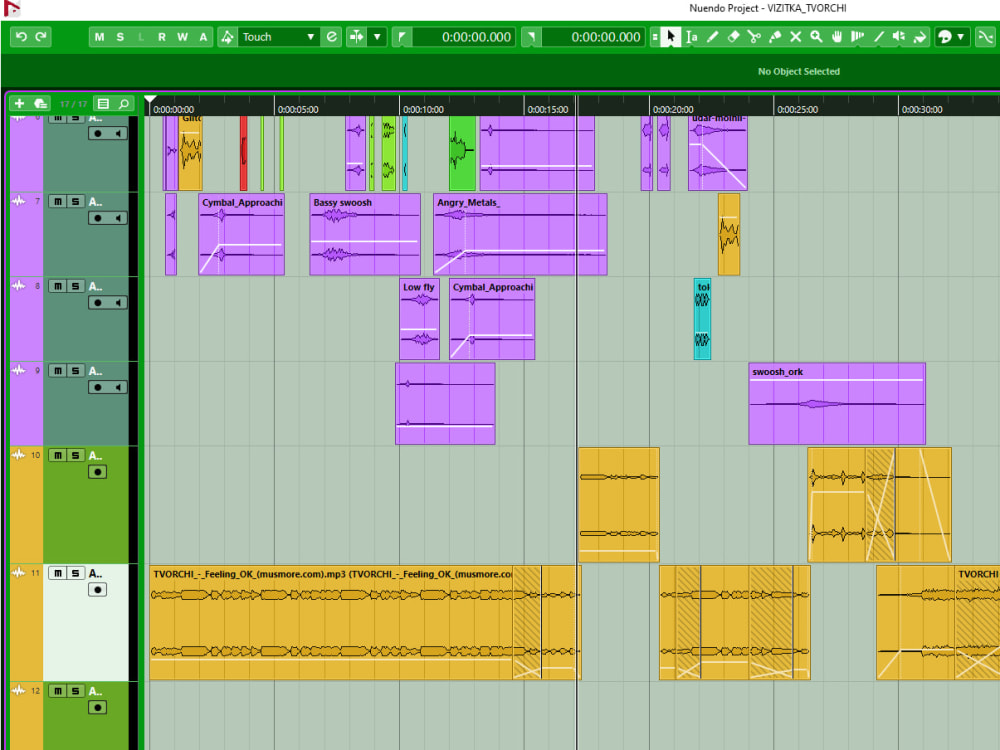Image resolution: width=1000 pixels, height=750 pixels.
Task: Select the Line tool
Action: 878,37
